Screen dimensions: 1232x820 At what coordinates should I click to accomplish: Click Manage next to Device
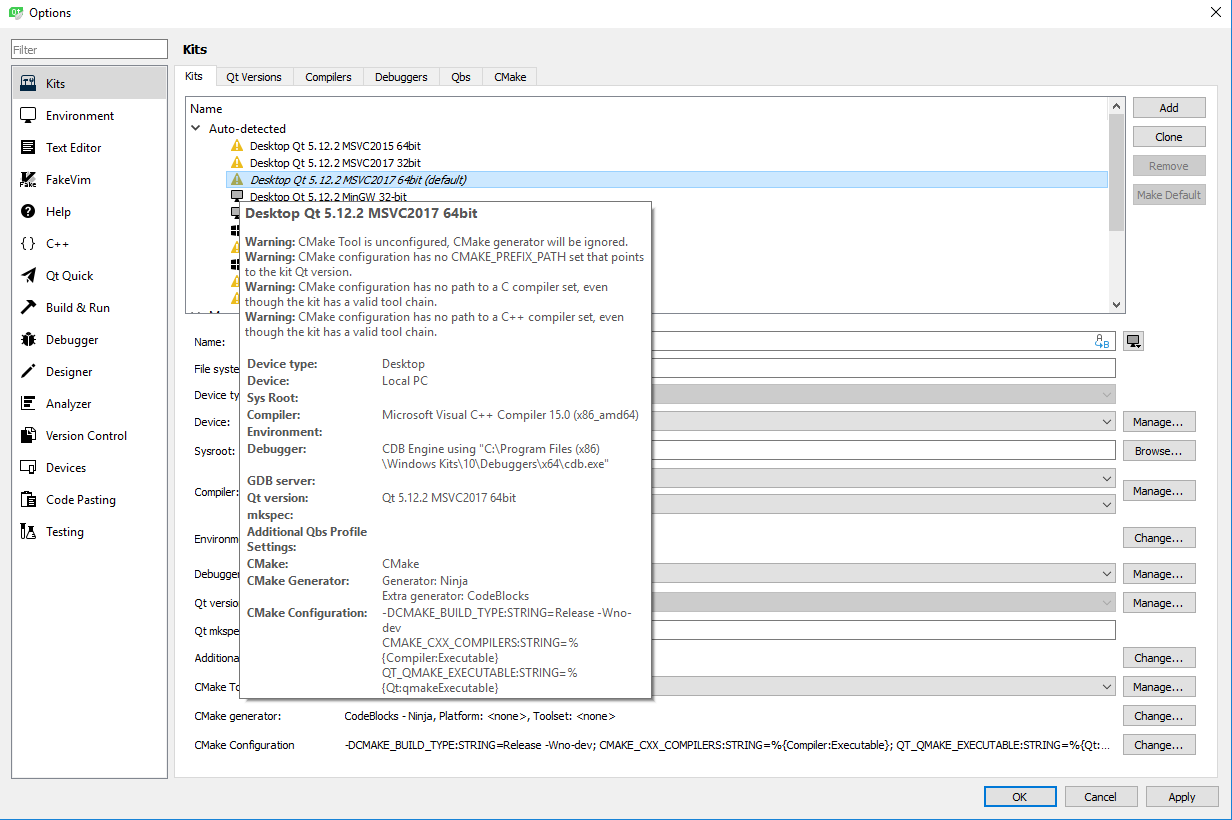(x=1159, y=422)
